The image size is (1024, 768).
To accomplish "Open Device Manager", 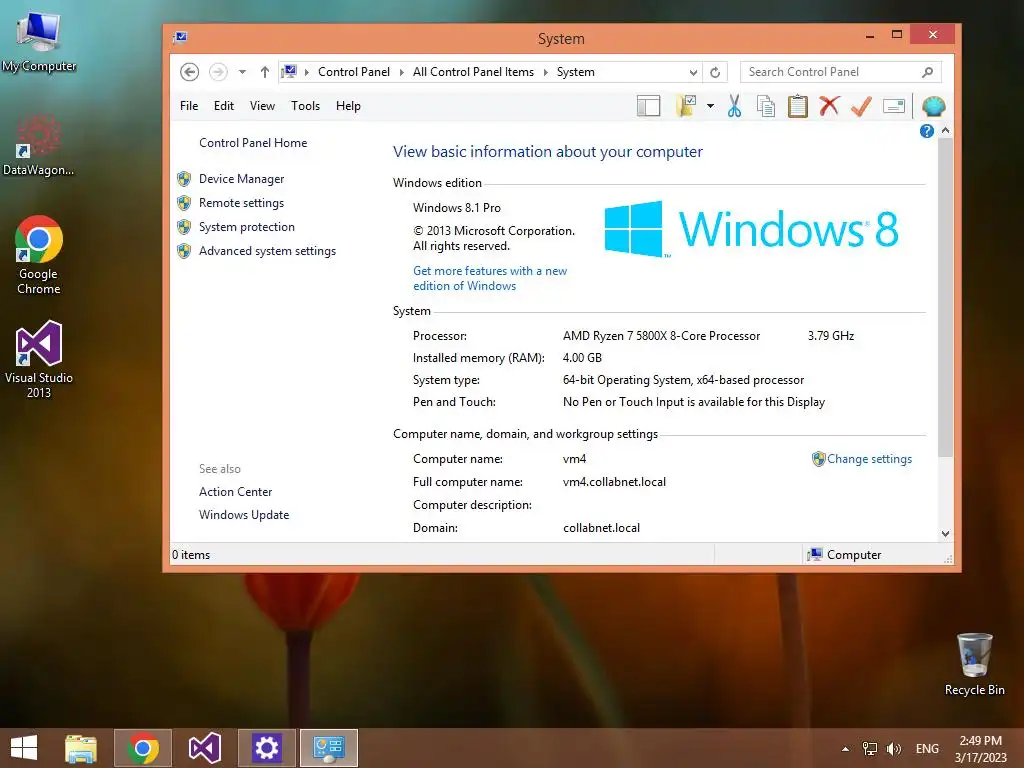I will (x=242, y=179).
